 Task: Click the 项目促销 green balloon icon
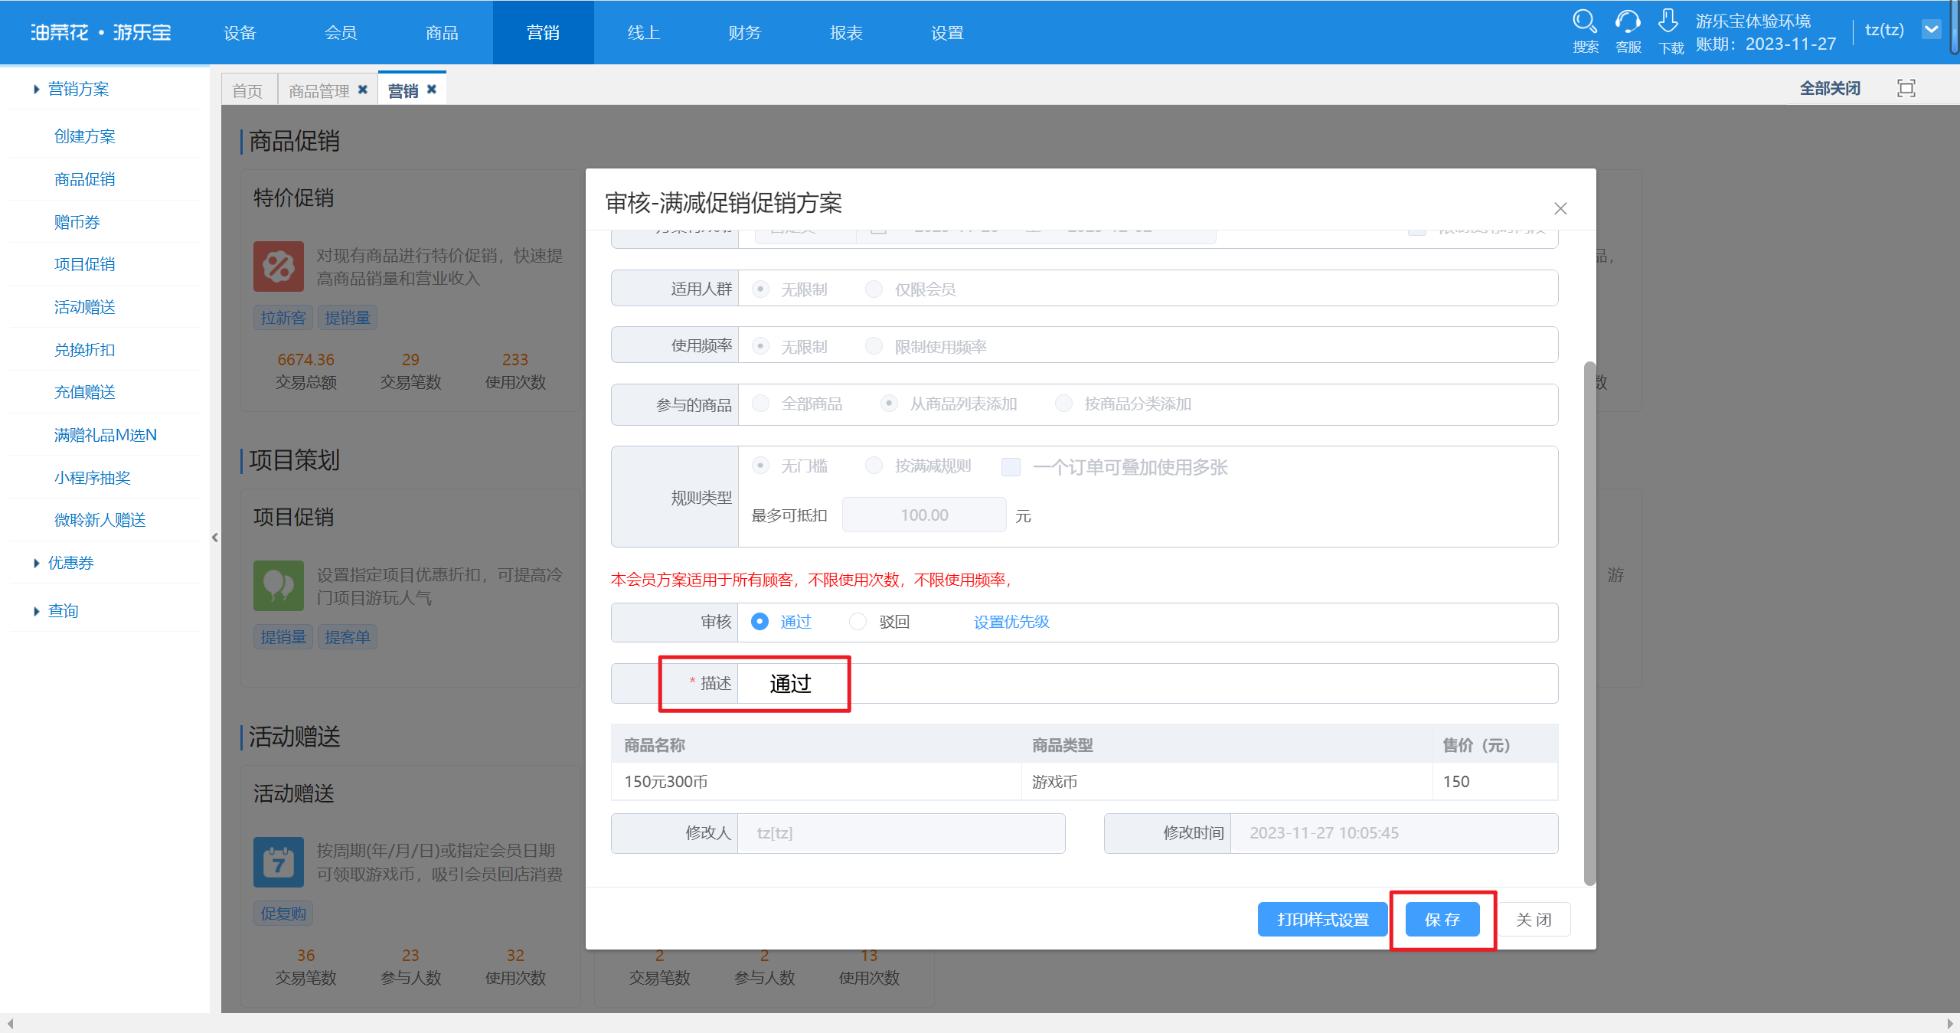278,585
